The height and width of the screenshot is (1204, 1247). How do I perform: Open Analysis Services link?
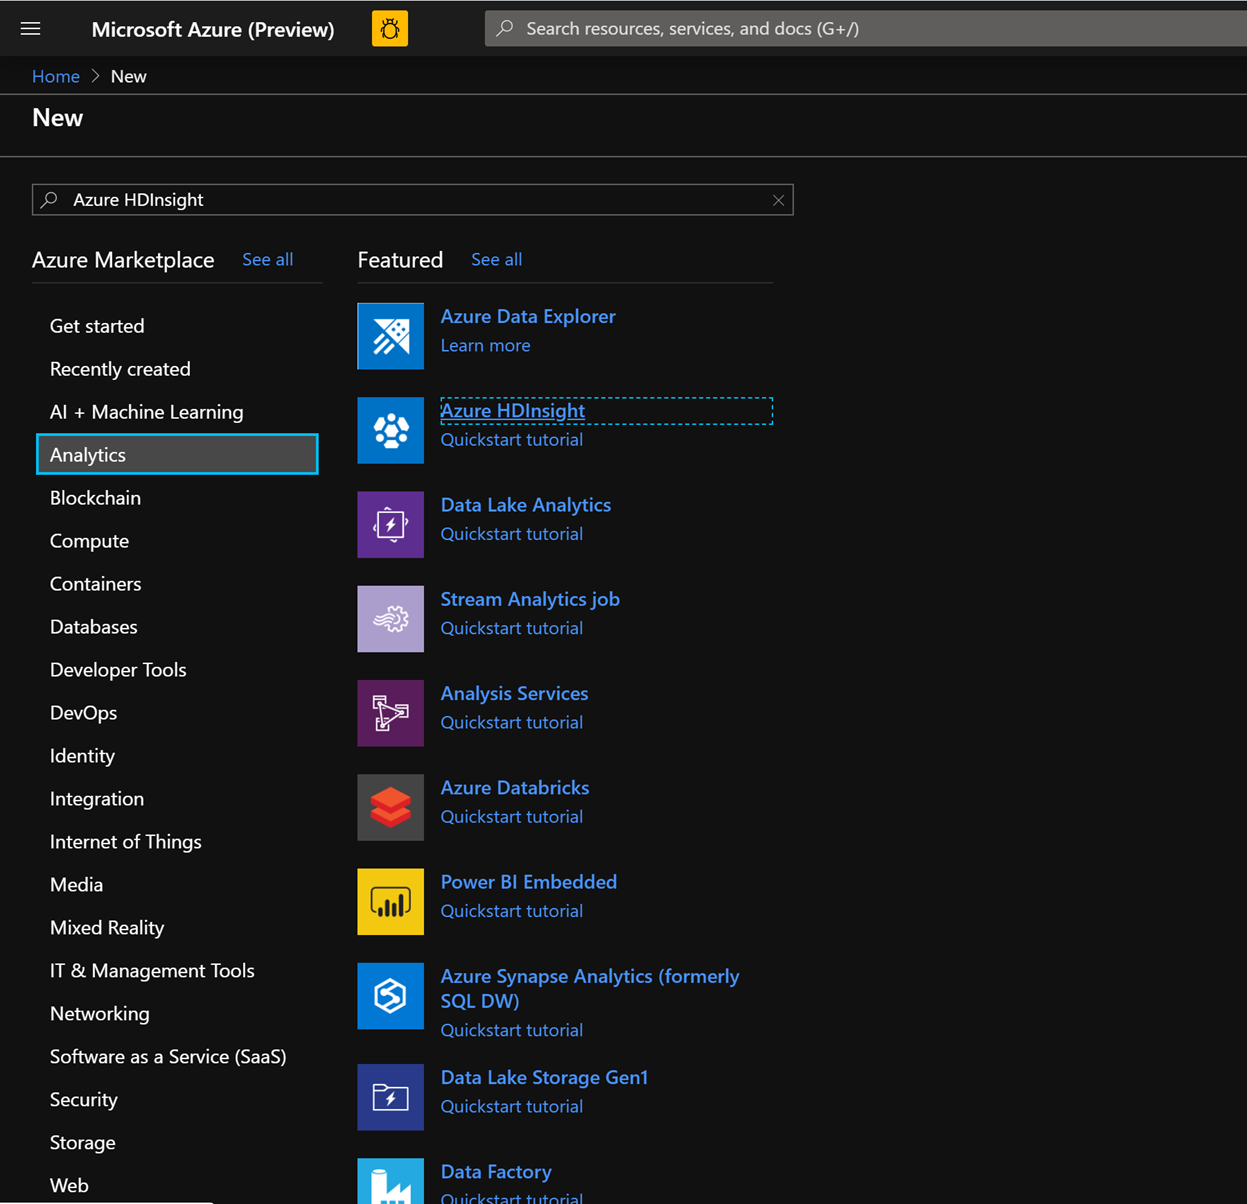coord(515,693)
